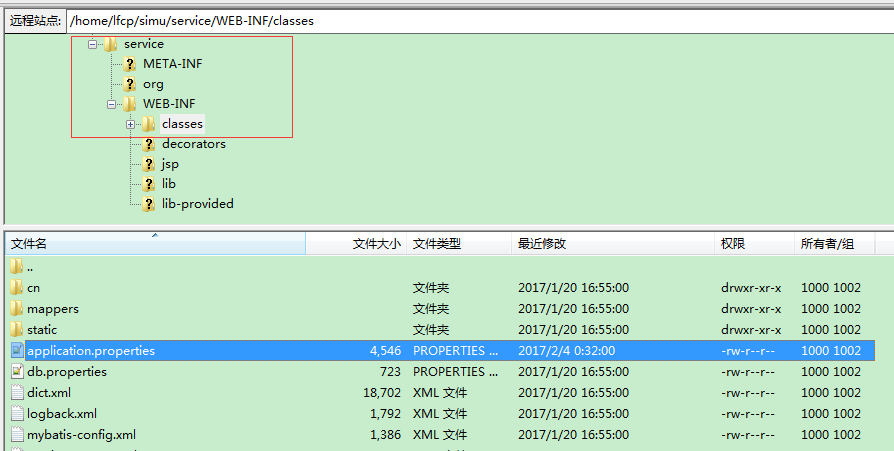This screenshot has width=894, height=451.
Task: Click the 4,546 size of application.properties
Action: [385, 351]
